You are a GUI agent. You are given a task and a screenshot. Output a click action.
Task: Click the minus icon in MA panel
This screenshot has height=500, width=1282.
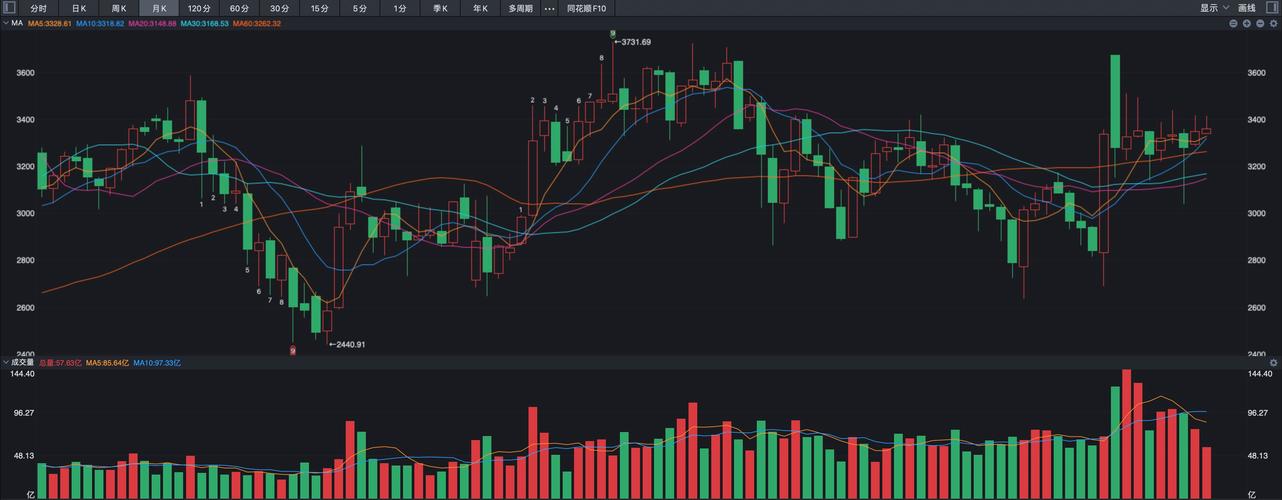click(1260, 23)
